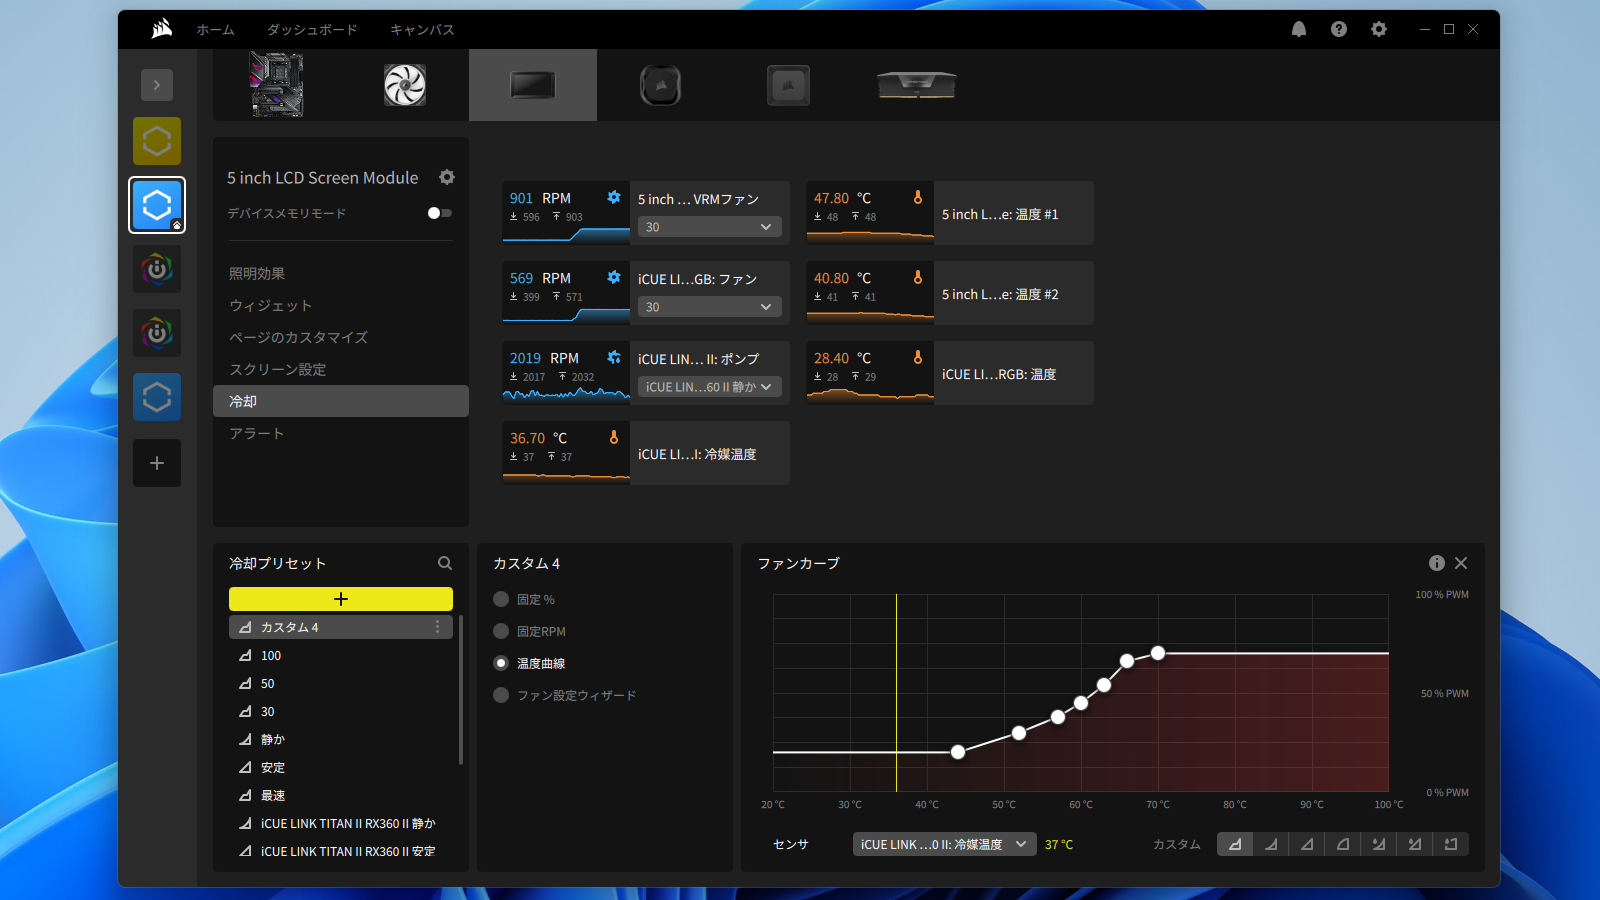Click the yellow hexagon profile icon in sidebar
The height and width of the screenshot is (900, 1600).
click(x=157, y=141)
